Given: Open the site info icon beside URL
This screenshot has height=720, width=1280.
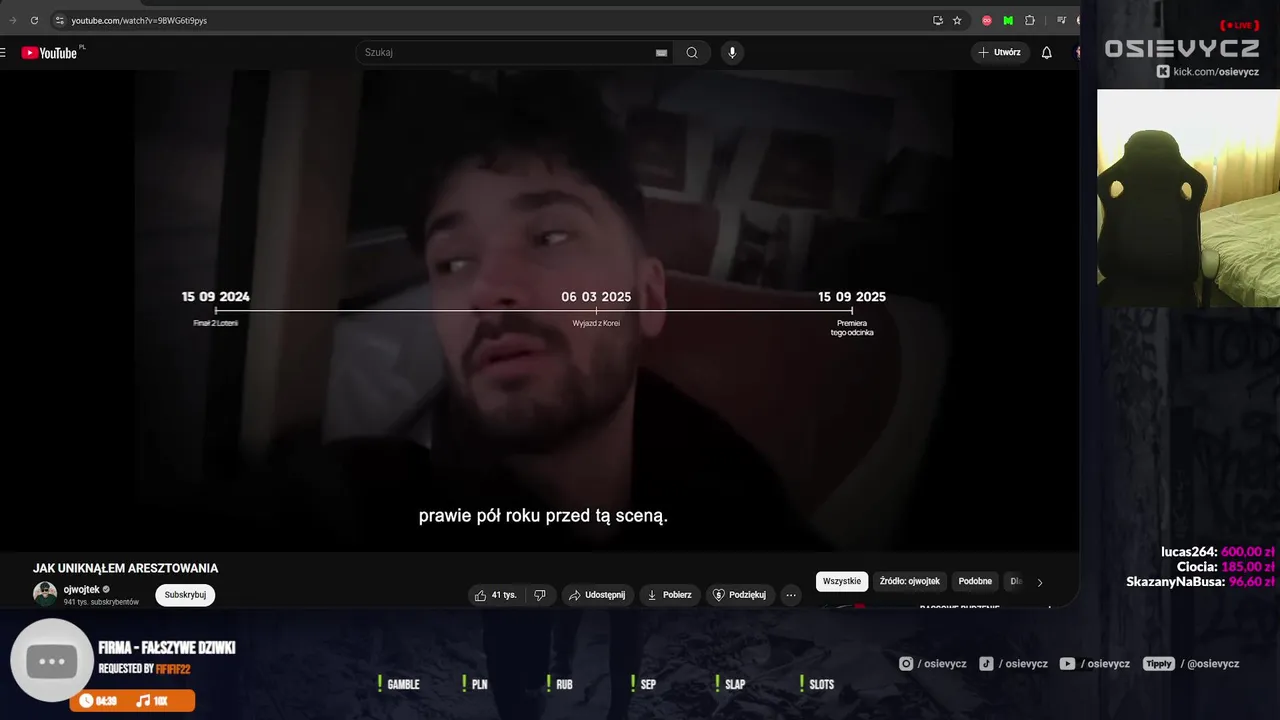Looking at the screenshot, I should click(59, 20).
